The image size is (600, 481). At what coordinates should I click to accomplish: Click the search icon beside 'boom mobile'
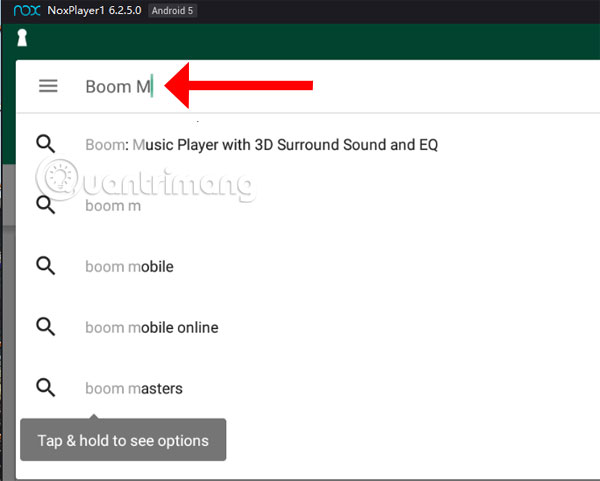(x=46, y=266)
